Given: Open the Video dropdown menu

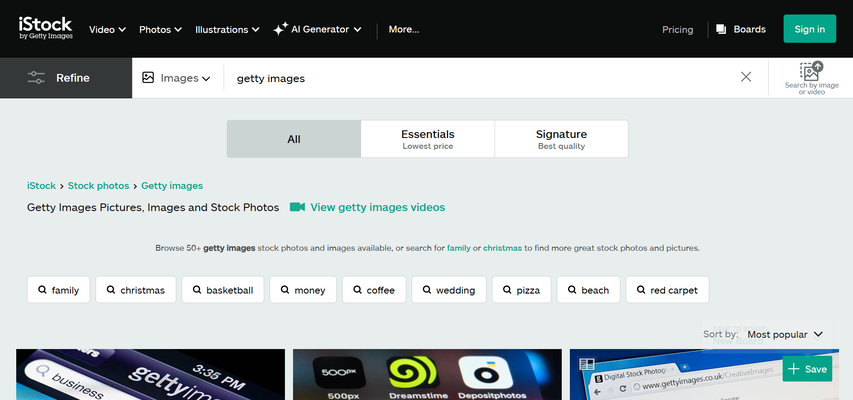Looking at the screenshot, I should click(x=107, y=29).
